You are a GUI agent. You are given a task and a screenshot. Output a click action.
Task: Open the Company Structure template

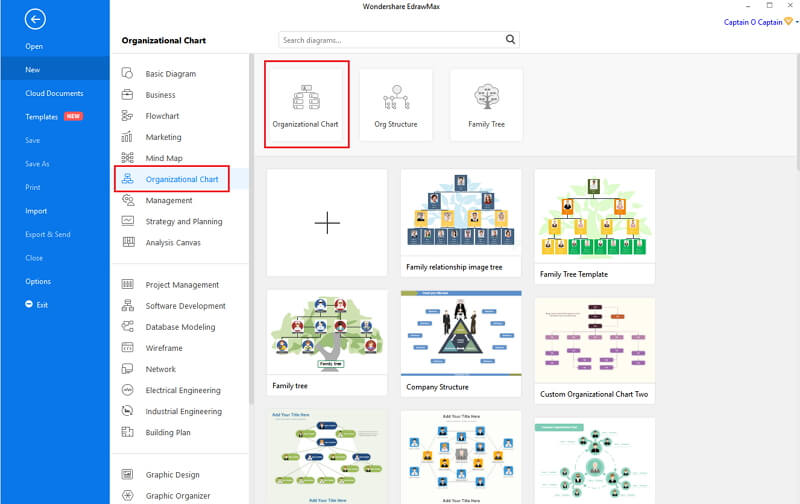461,343
